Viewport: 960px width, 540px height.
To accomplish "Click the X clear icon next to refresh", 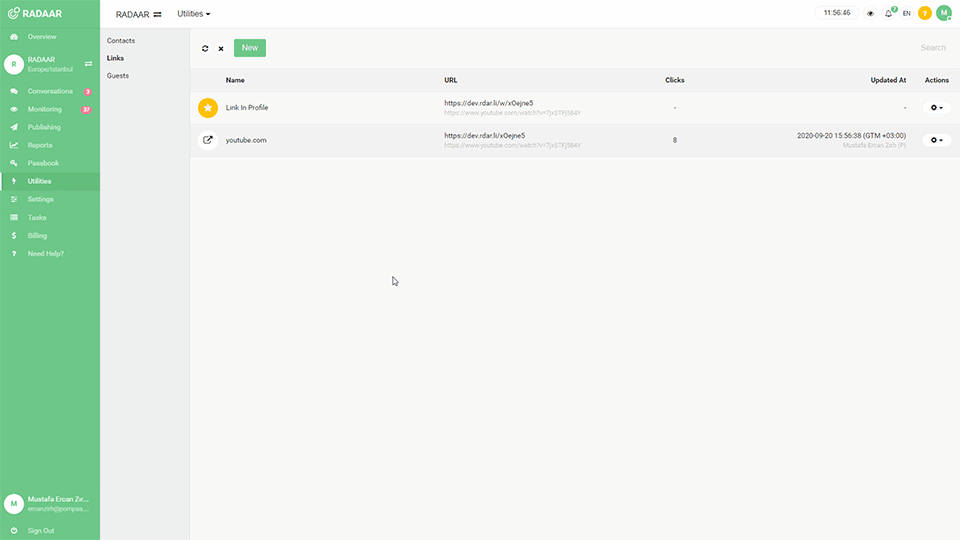I will [221, 48].
